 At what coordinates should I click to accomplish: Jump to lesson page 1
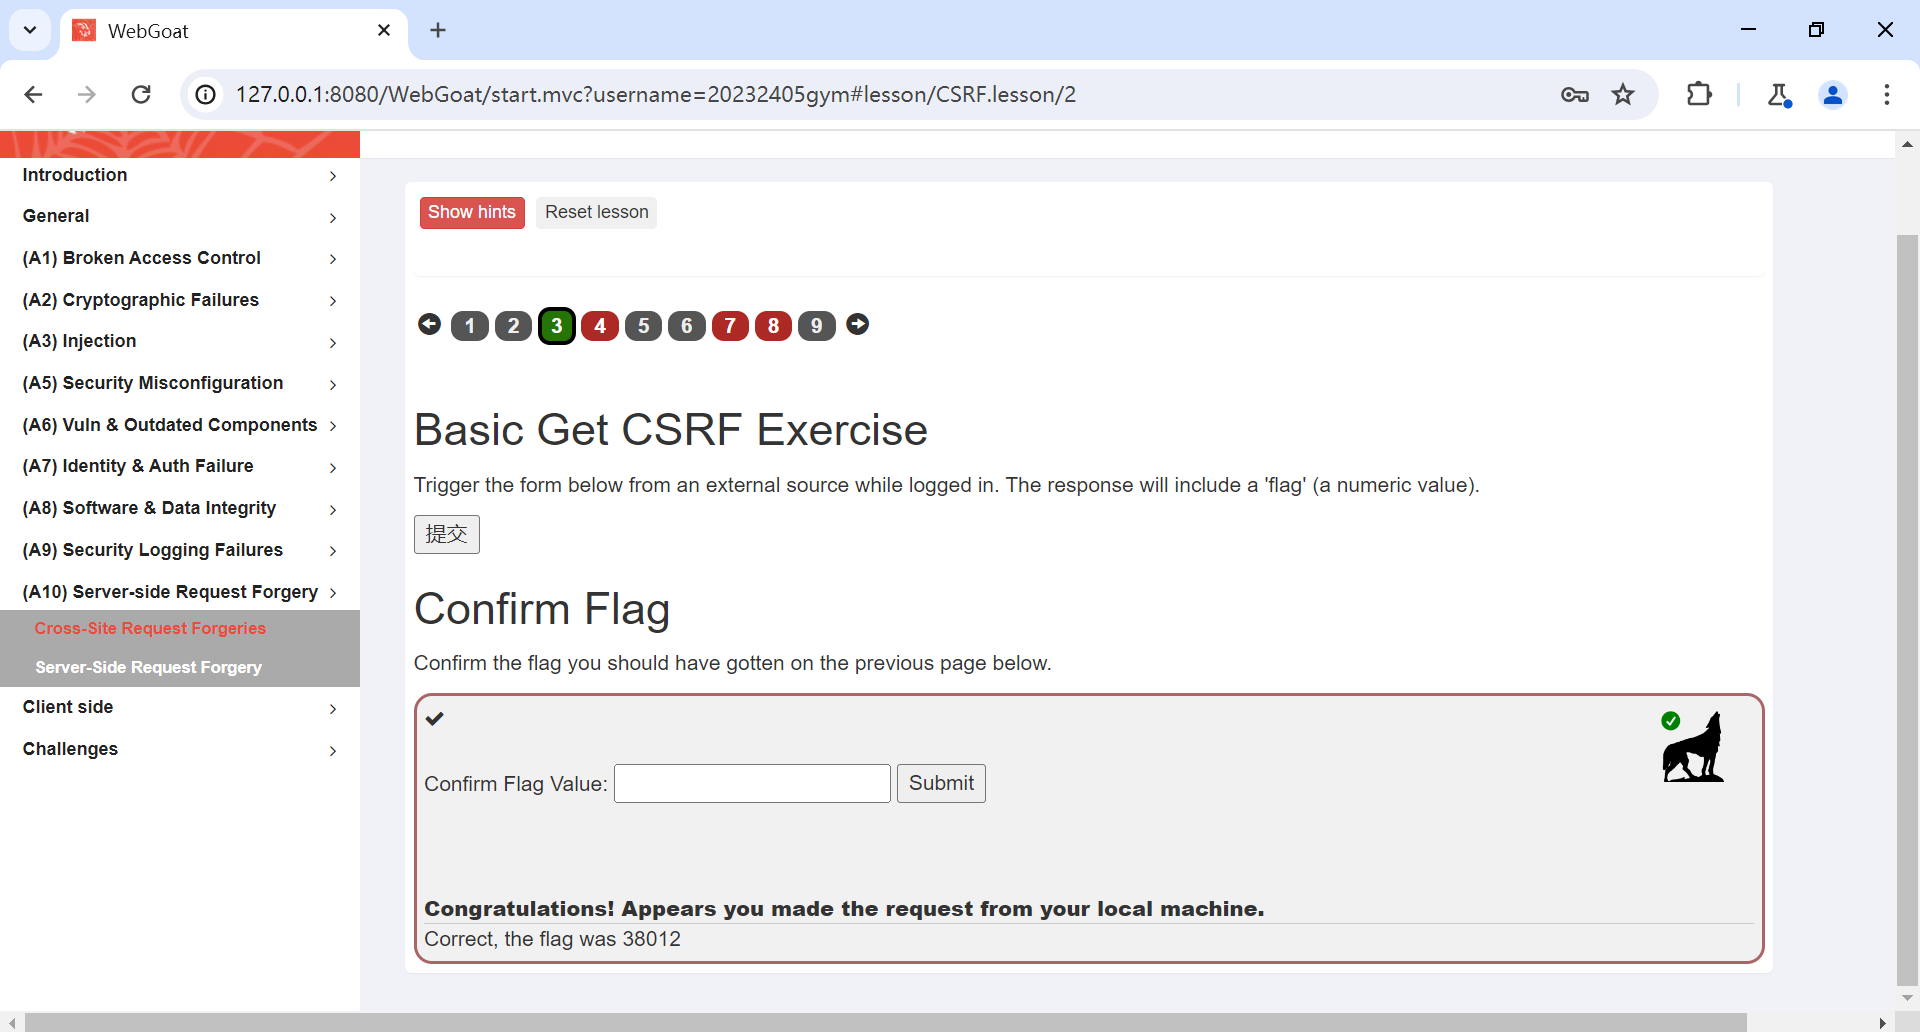(x=470, y=326)
